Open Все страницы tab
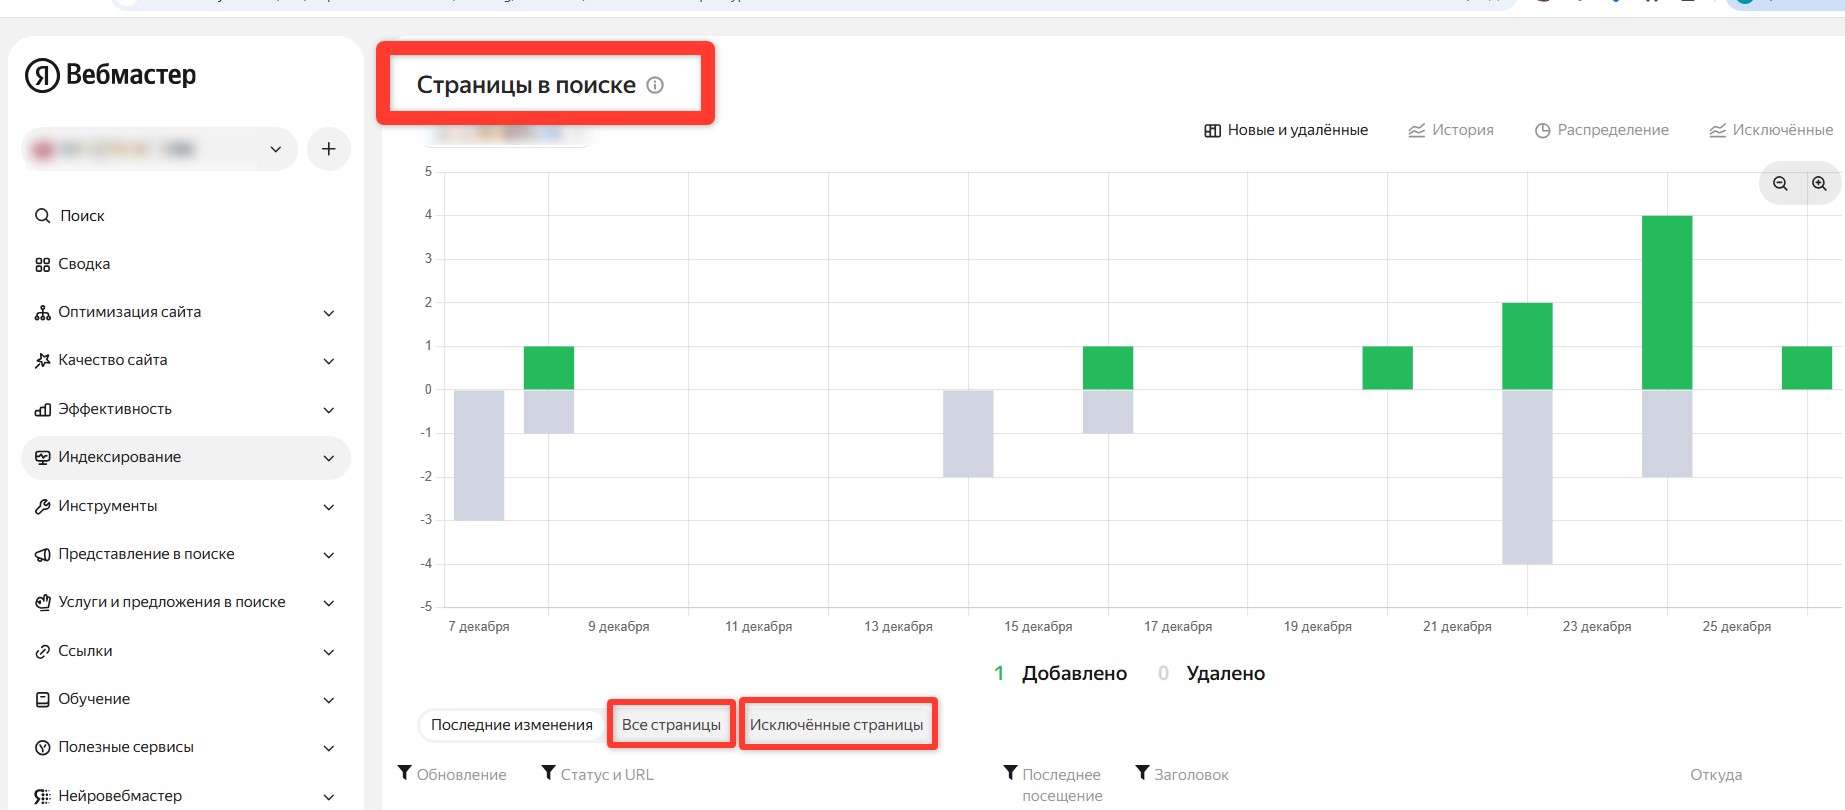 click(671, 725)
